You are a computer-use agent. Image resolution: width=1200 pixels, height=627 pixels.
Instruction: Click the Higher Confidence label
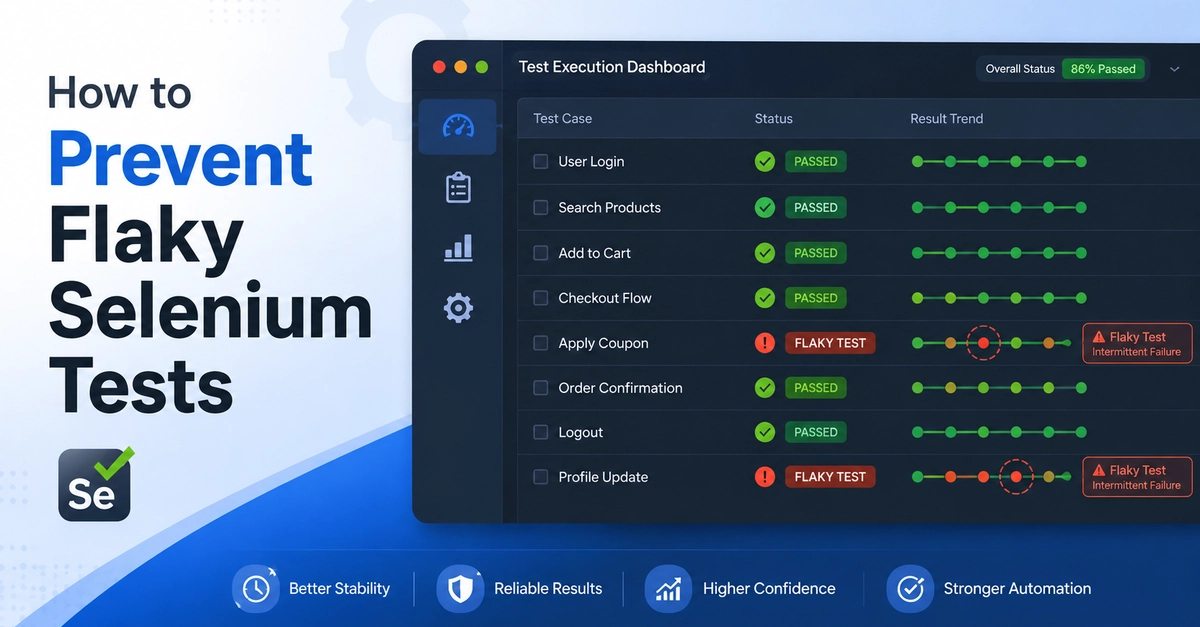pyautogui.click(x=769, y=588)
